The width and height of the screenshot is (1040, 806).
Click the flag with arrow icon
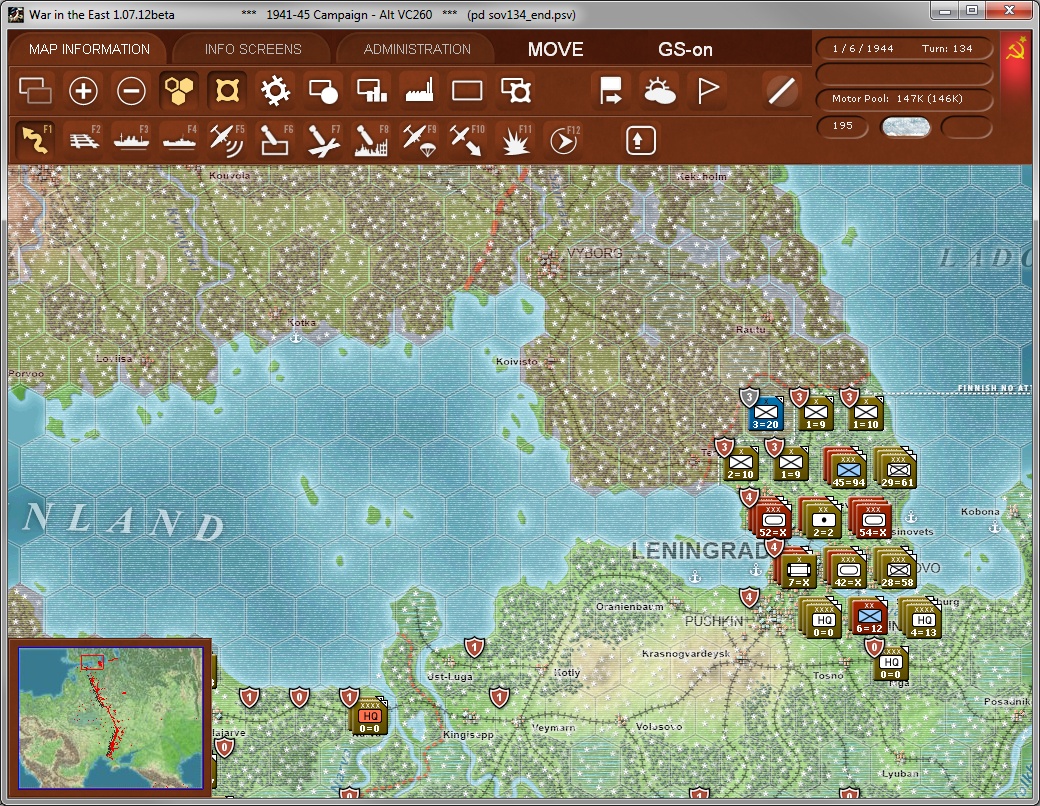[611, 91]
